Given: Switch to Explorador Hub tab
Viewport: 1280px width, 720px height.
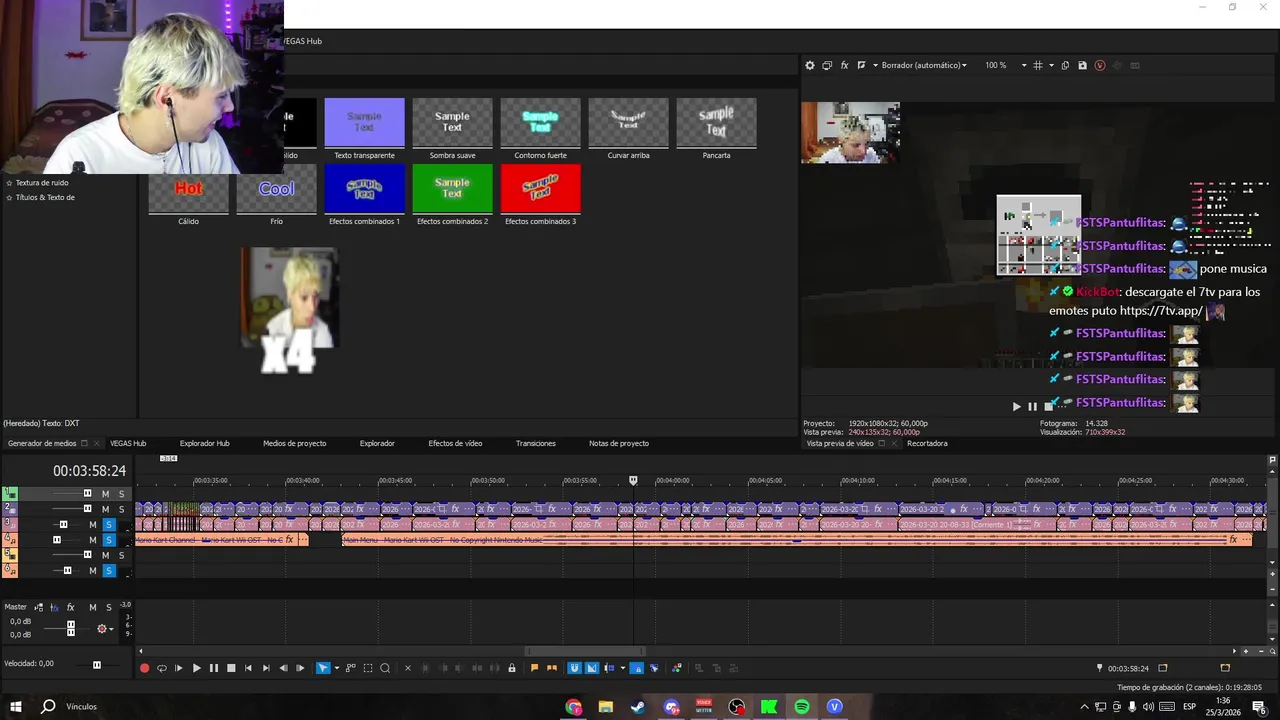Looking at the screenshot, I should pos(204,443).
